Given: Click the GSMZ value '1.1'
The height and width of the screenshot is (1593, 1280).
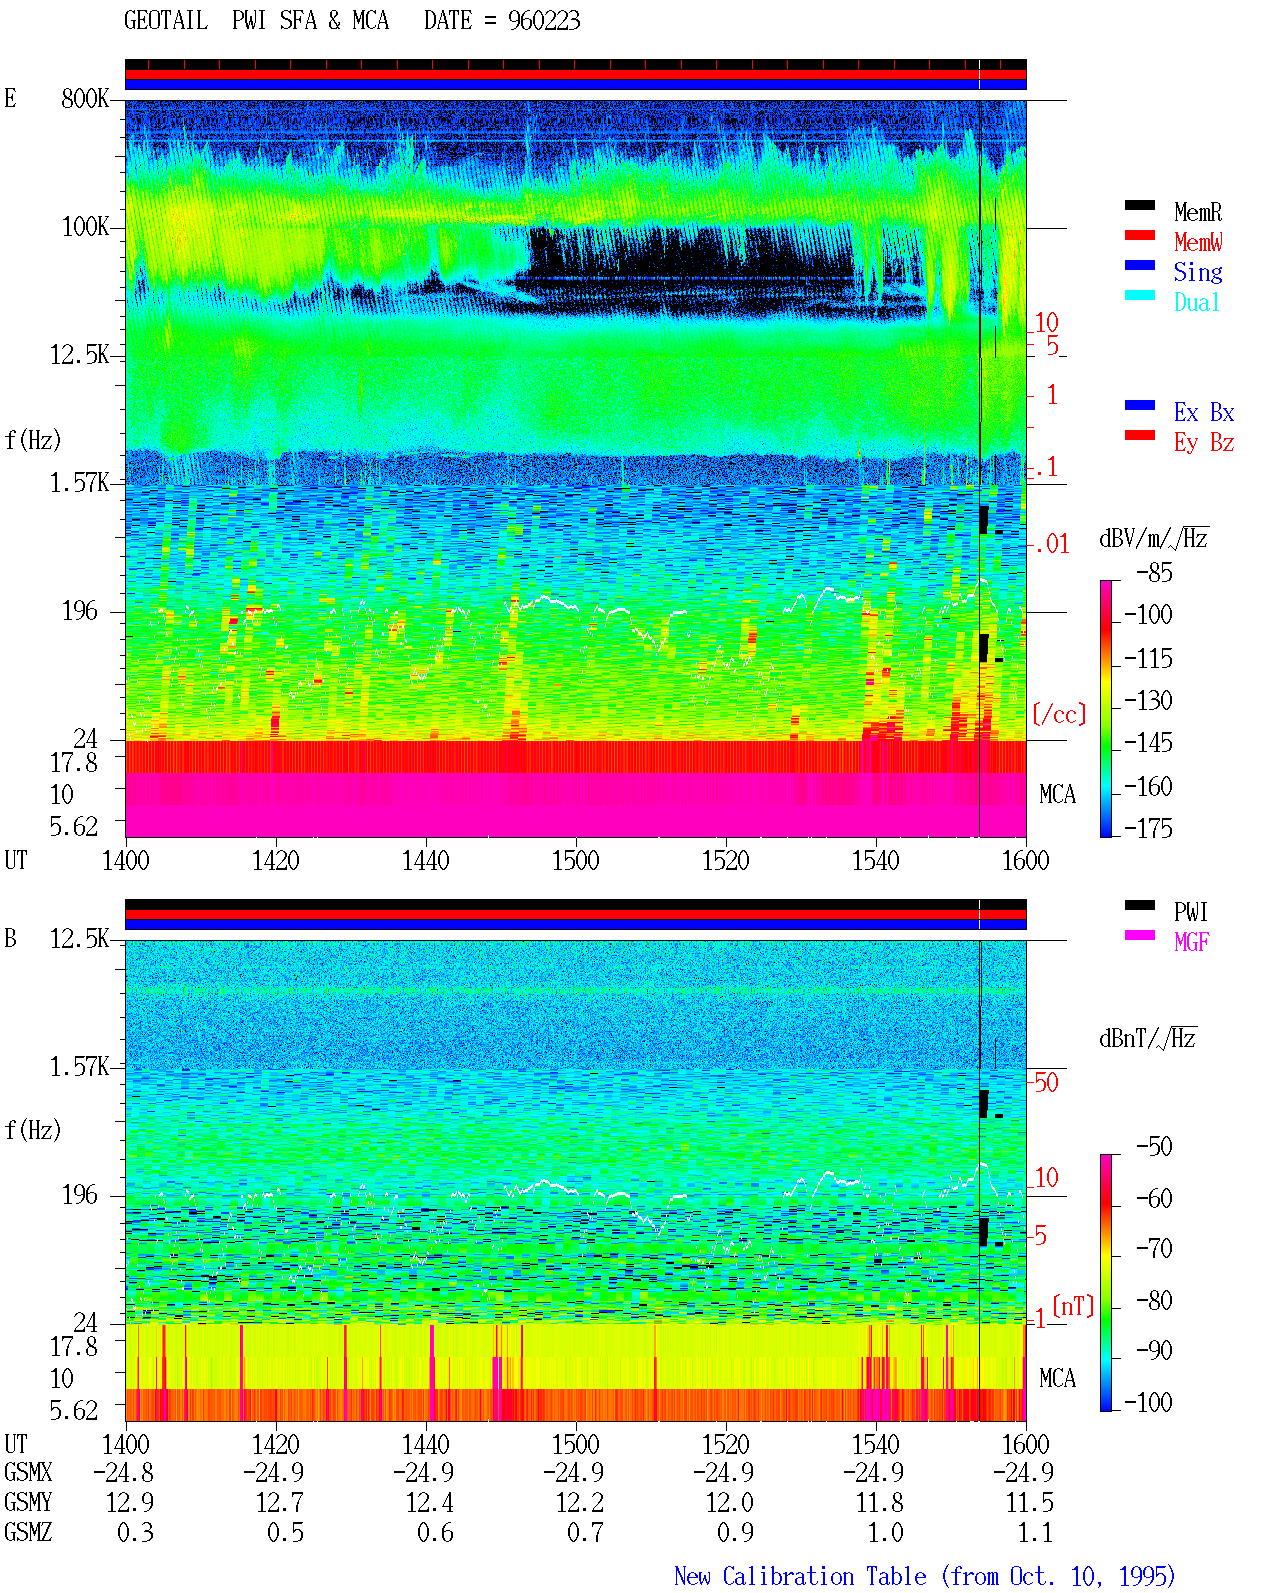Looking at the screenshot, I should point(1036,1533).
